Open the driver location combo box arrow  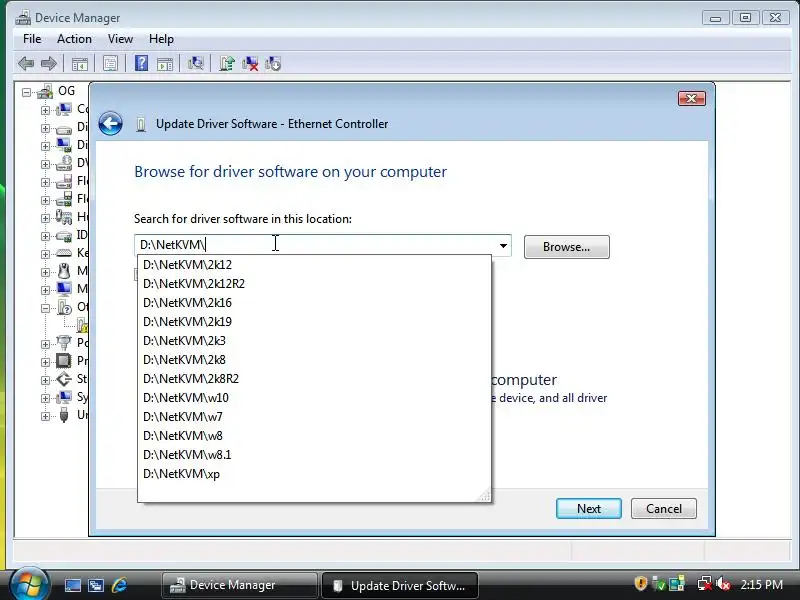pos(503,245)
